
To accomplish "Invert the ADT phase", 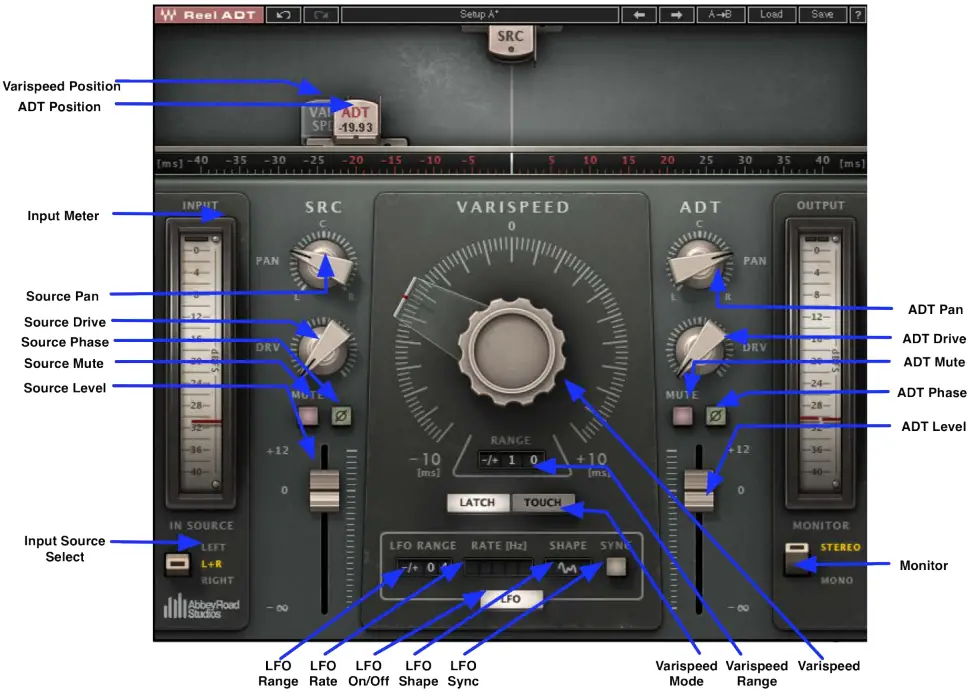I will [714, 415].
